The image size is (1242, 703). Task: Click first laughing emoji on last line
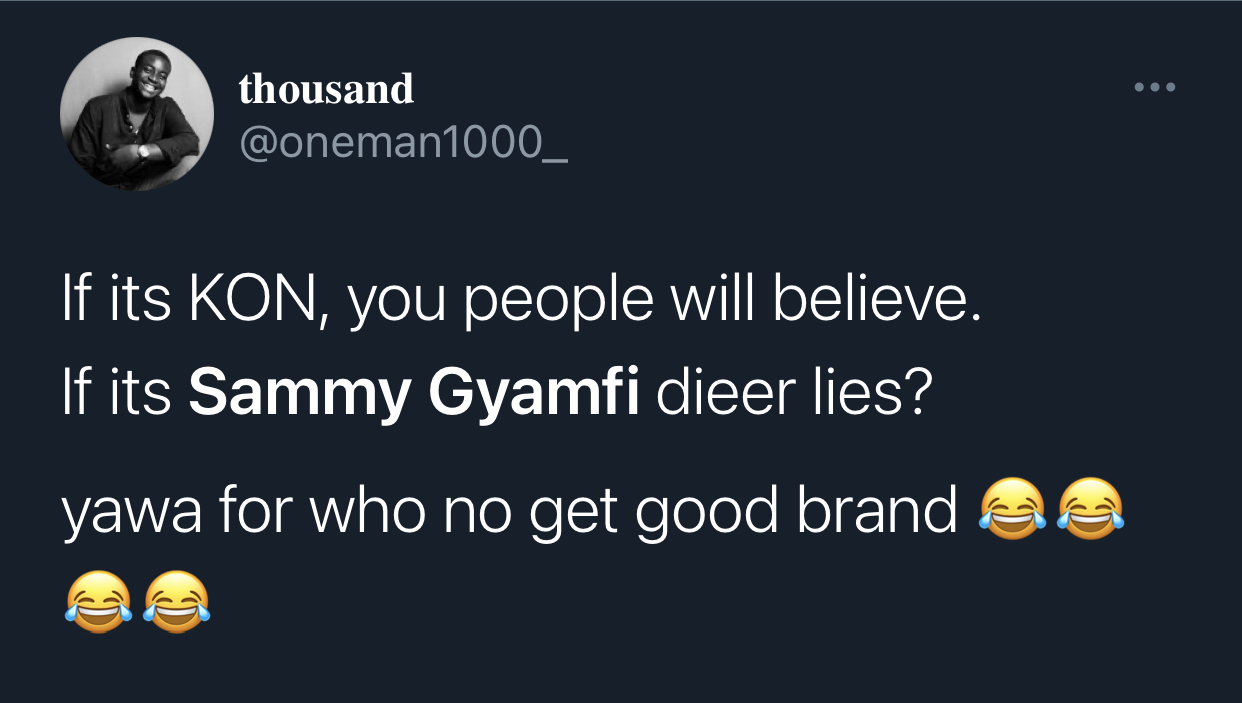pos(99,601)
